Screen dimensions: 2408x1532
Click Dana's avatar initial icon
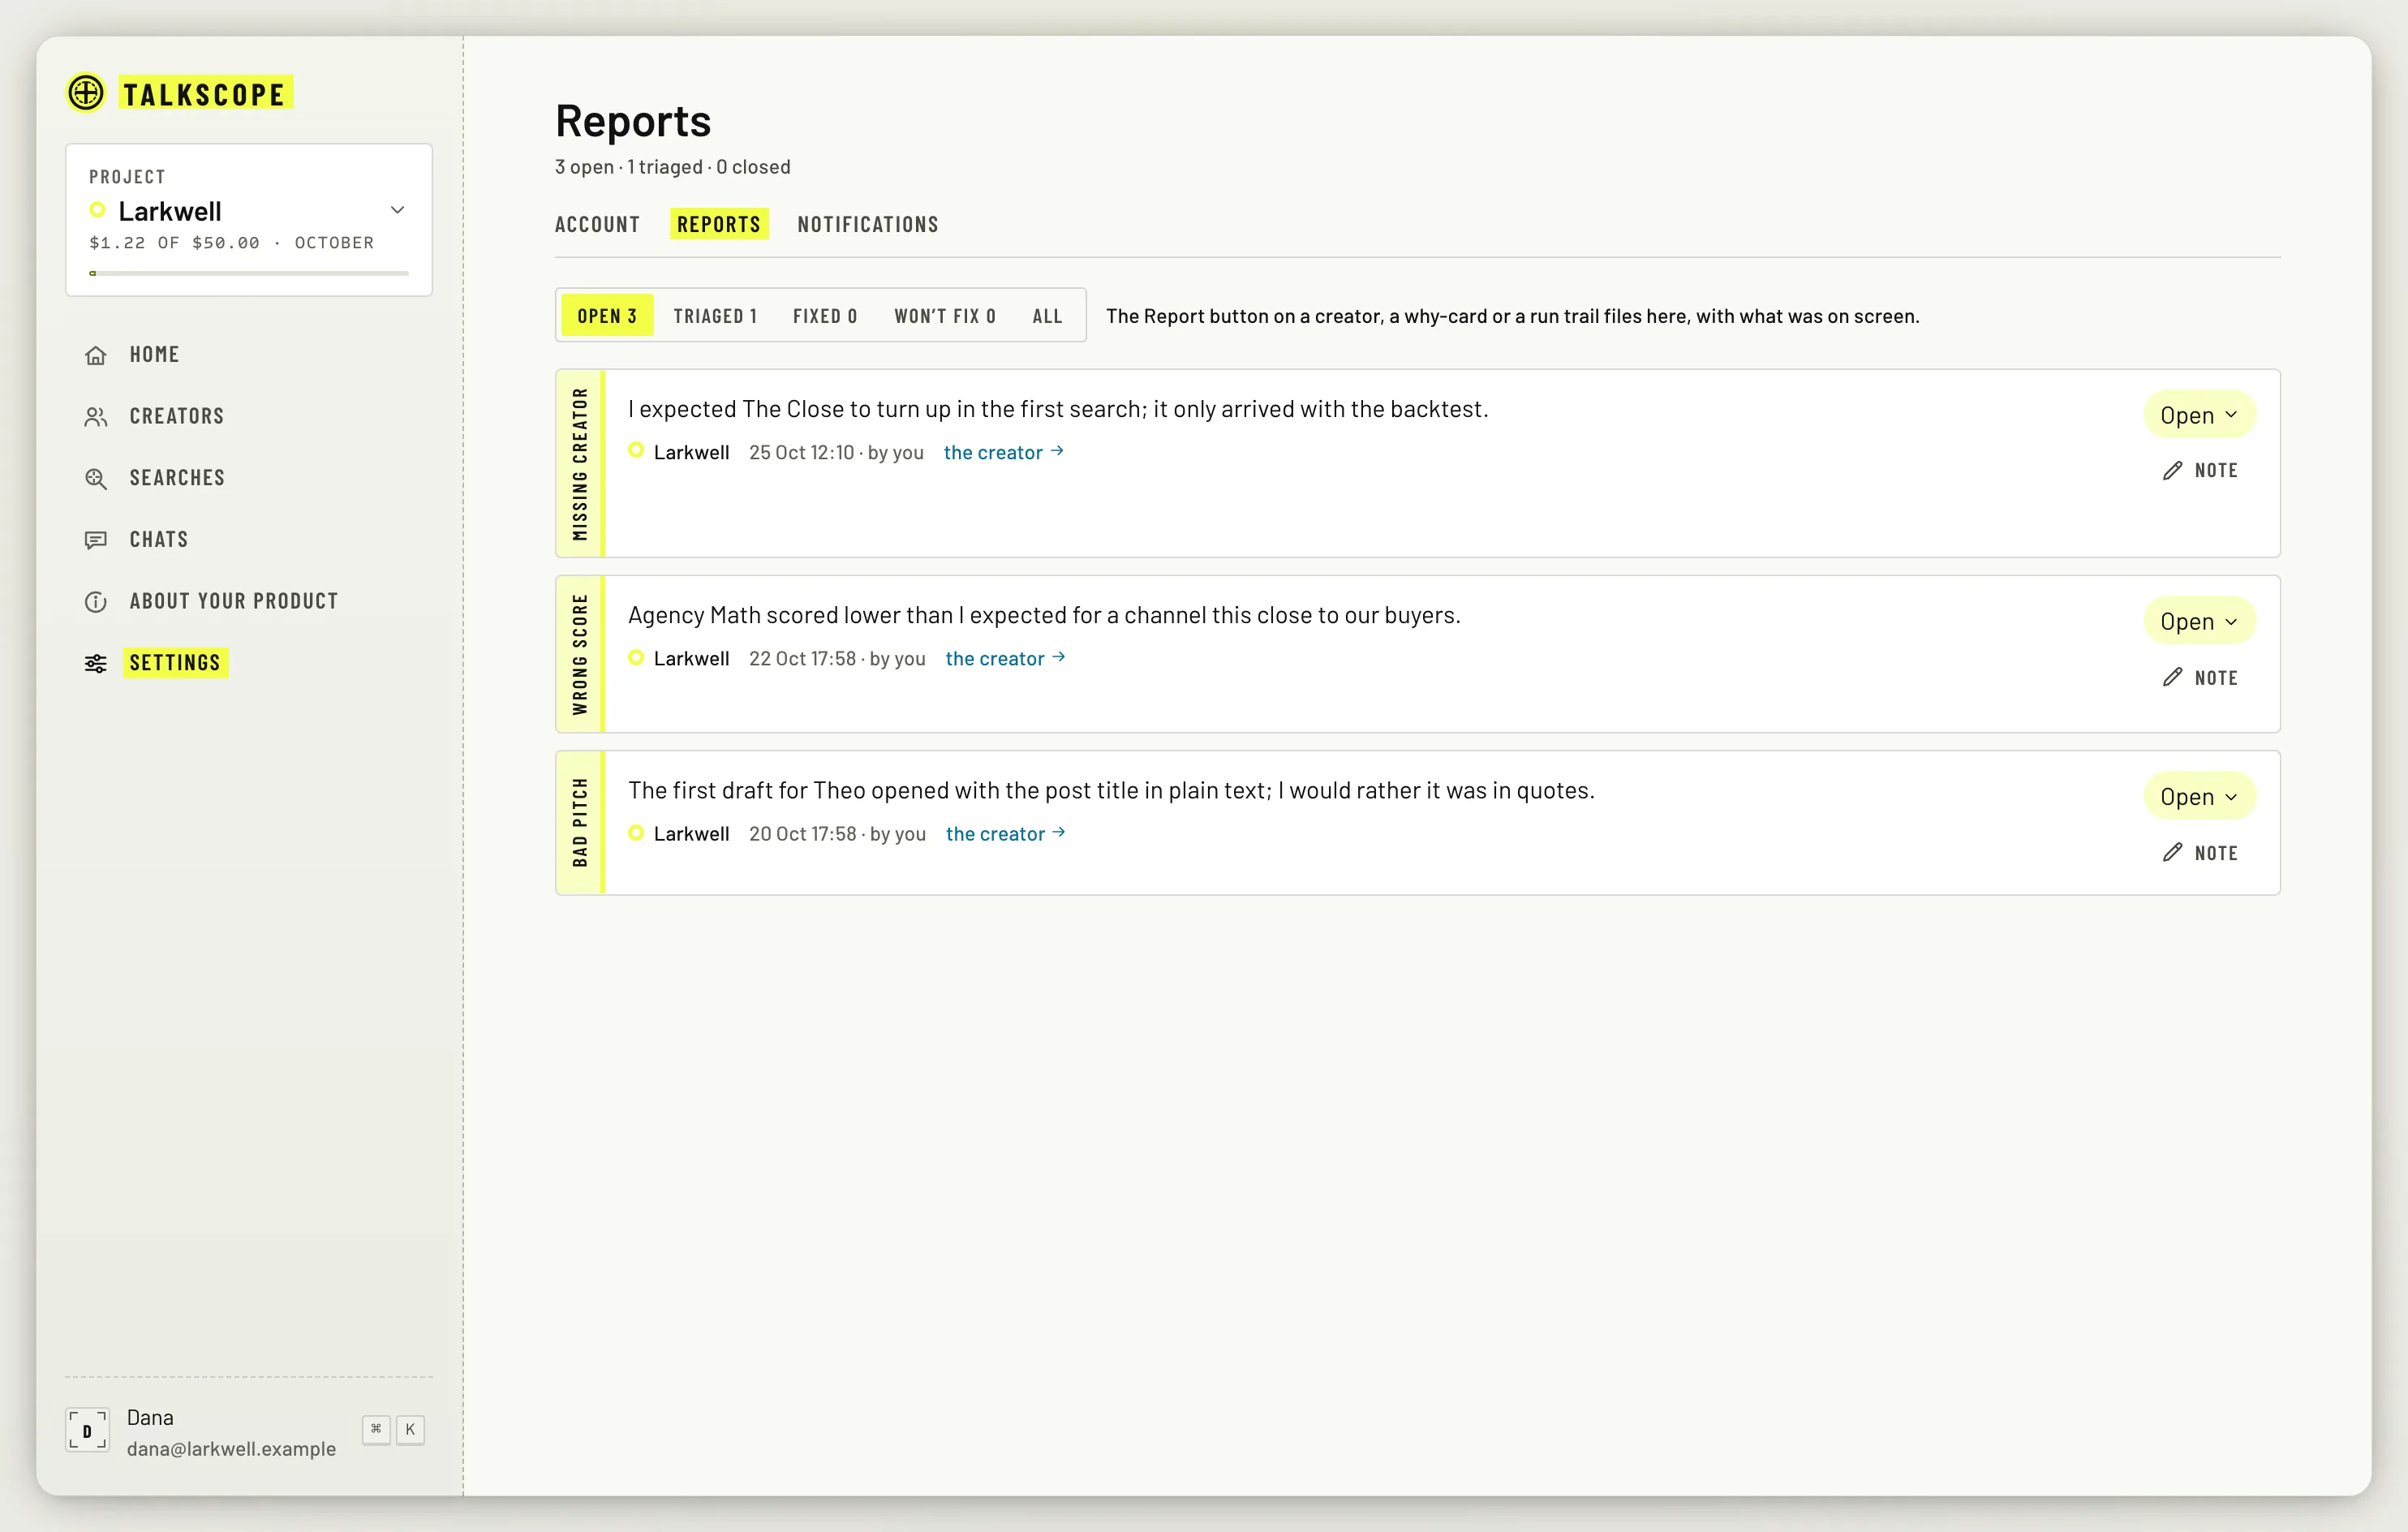(x=87, y=1430)
